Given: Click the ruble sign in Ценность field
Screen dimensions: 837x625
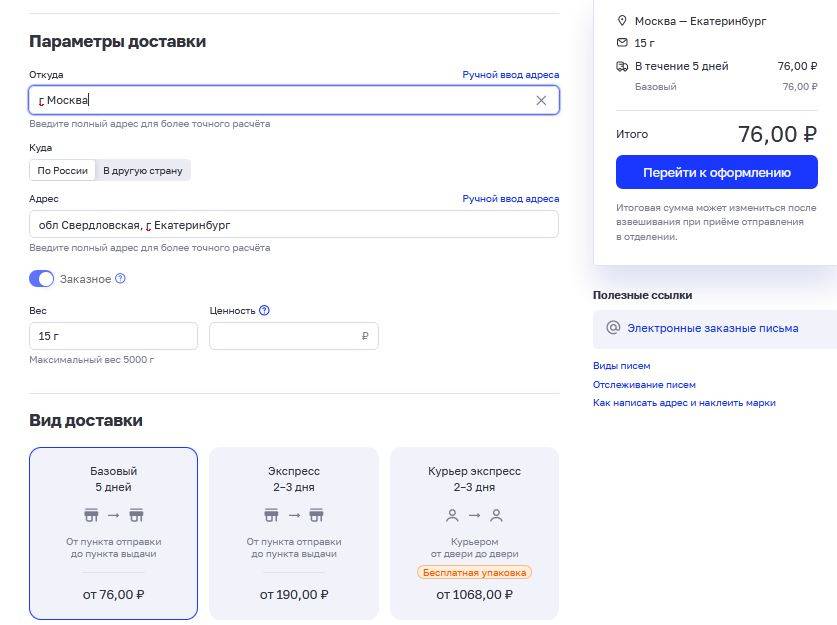Looking at the screenshot, I should [365, 337].
